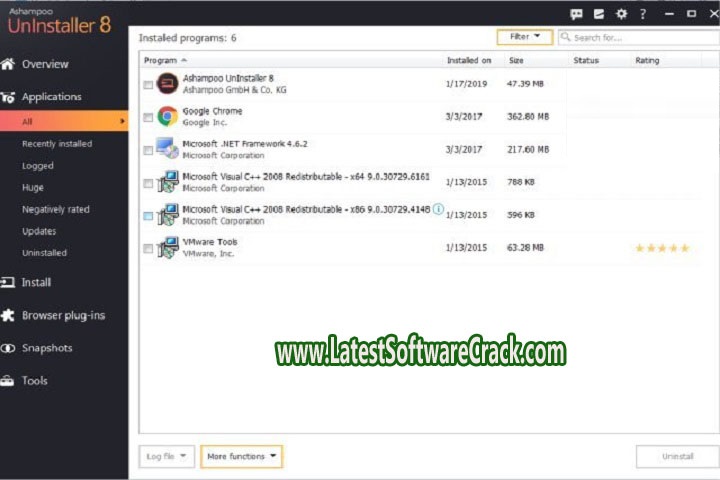This screenshot has width=720, height=480.
Task: Select the VMware Tools row name
Action: coord(210,242)
